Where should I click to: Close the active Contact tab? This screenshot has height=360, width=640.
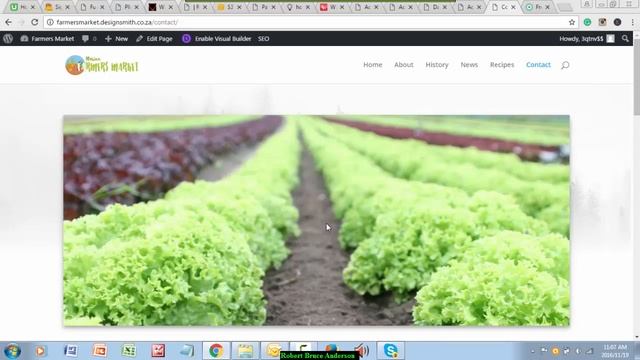pyautogui.click(x=513, y=7)
